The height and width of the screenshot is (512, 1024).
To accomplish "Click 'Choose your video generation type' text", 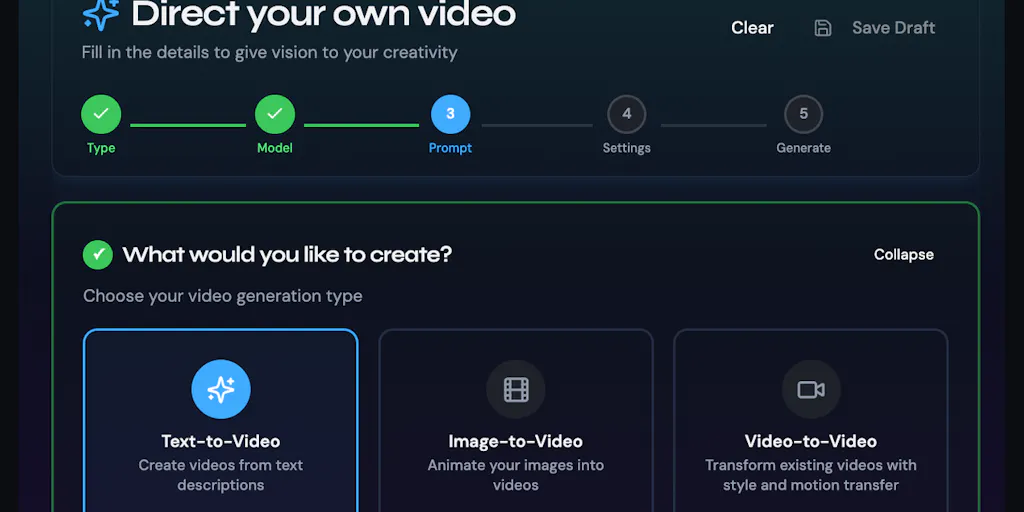I will pyautogui.click(x=223, y=296).
